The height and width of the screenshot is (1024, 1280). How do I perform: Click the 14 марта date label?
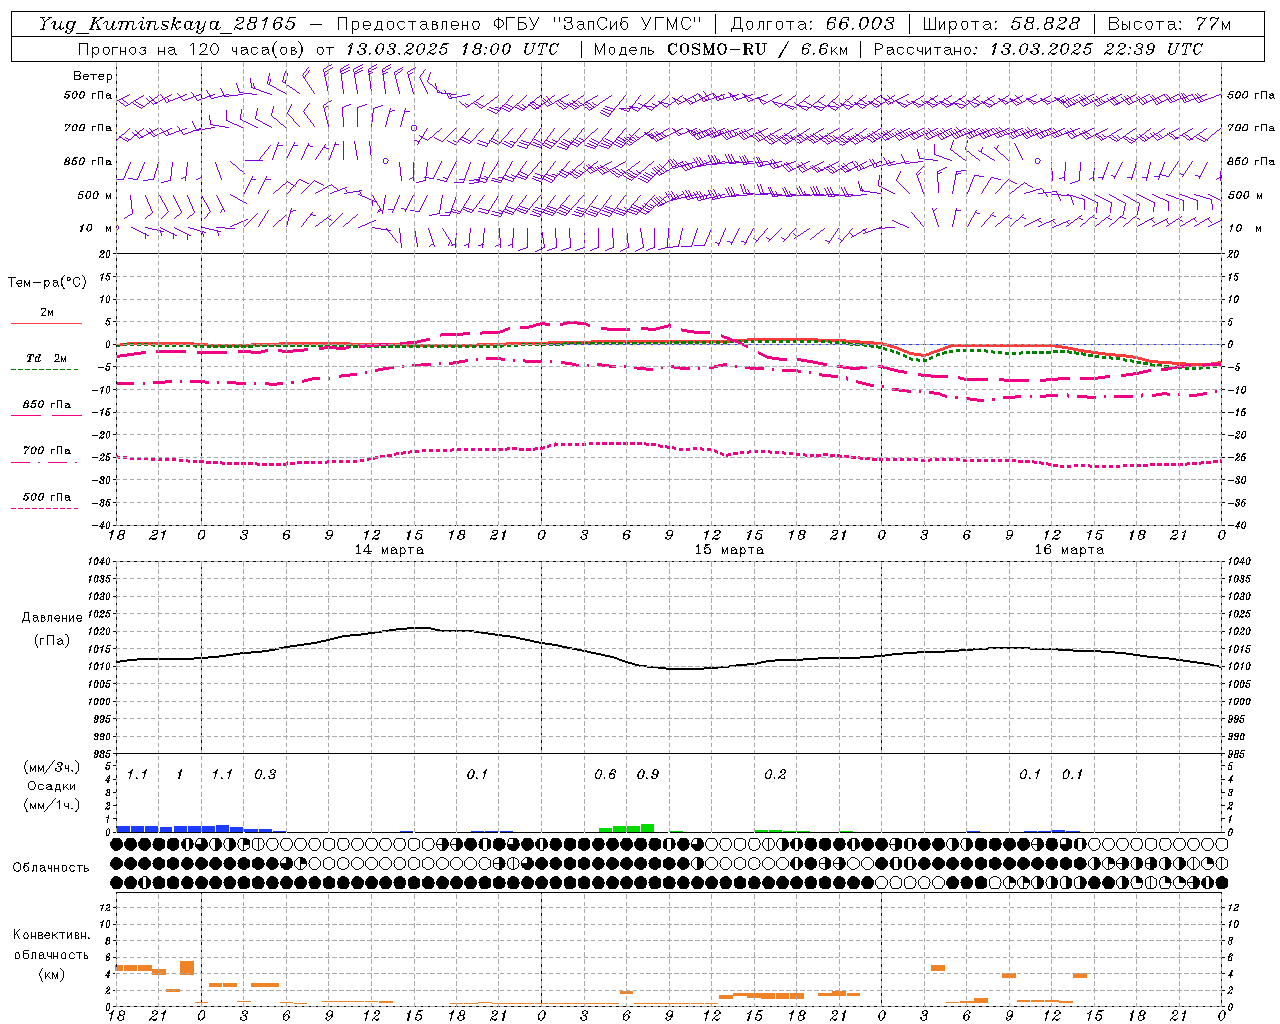tap(389, 550)
